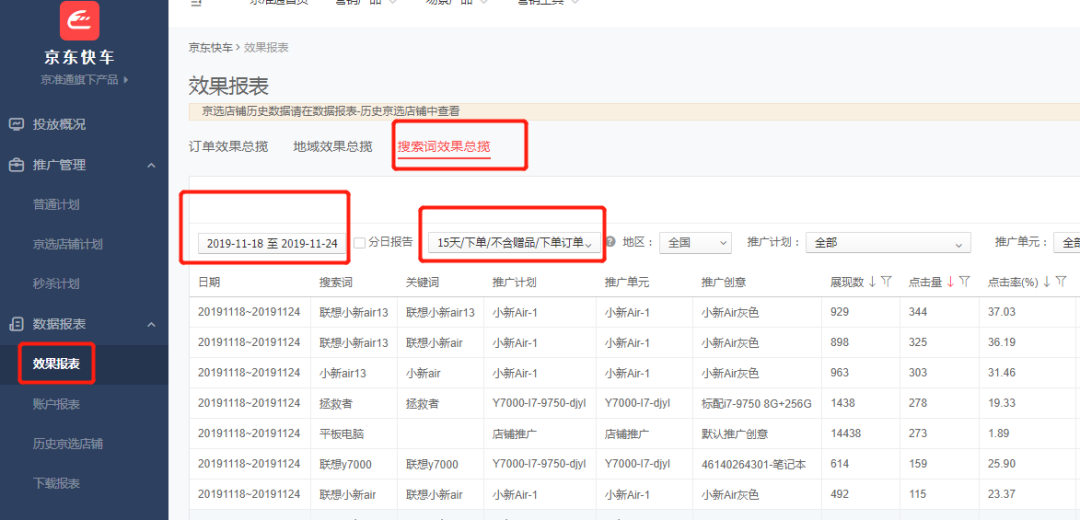Open 秒杀计划 in sidebar
Image resolution: width=1080 pixels, height=520 pixels.
[x=56, y=283]
